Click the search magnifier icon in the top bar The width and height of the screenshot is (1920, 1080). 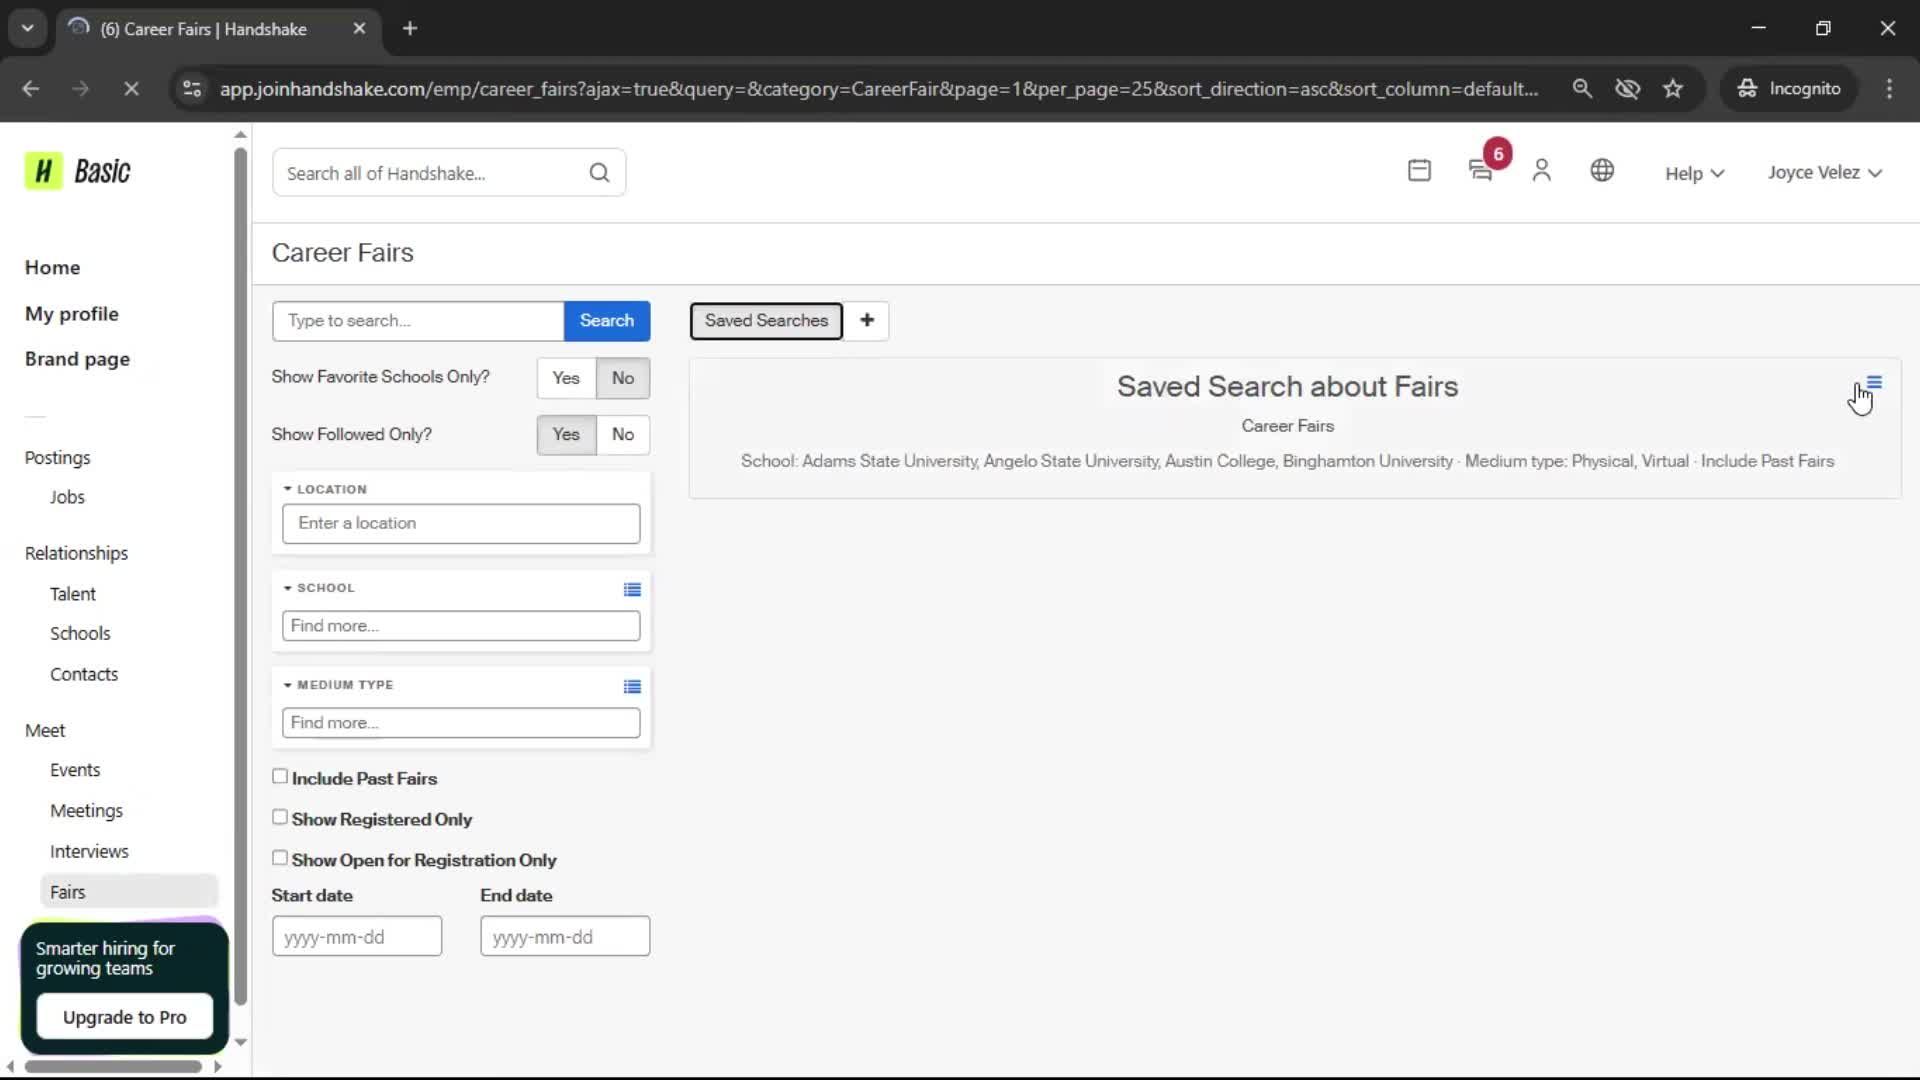(x=599, y=173)
